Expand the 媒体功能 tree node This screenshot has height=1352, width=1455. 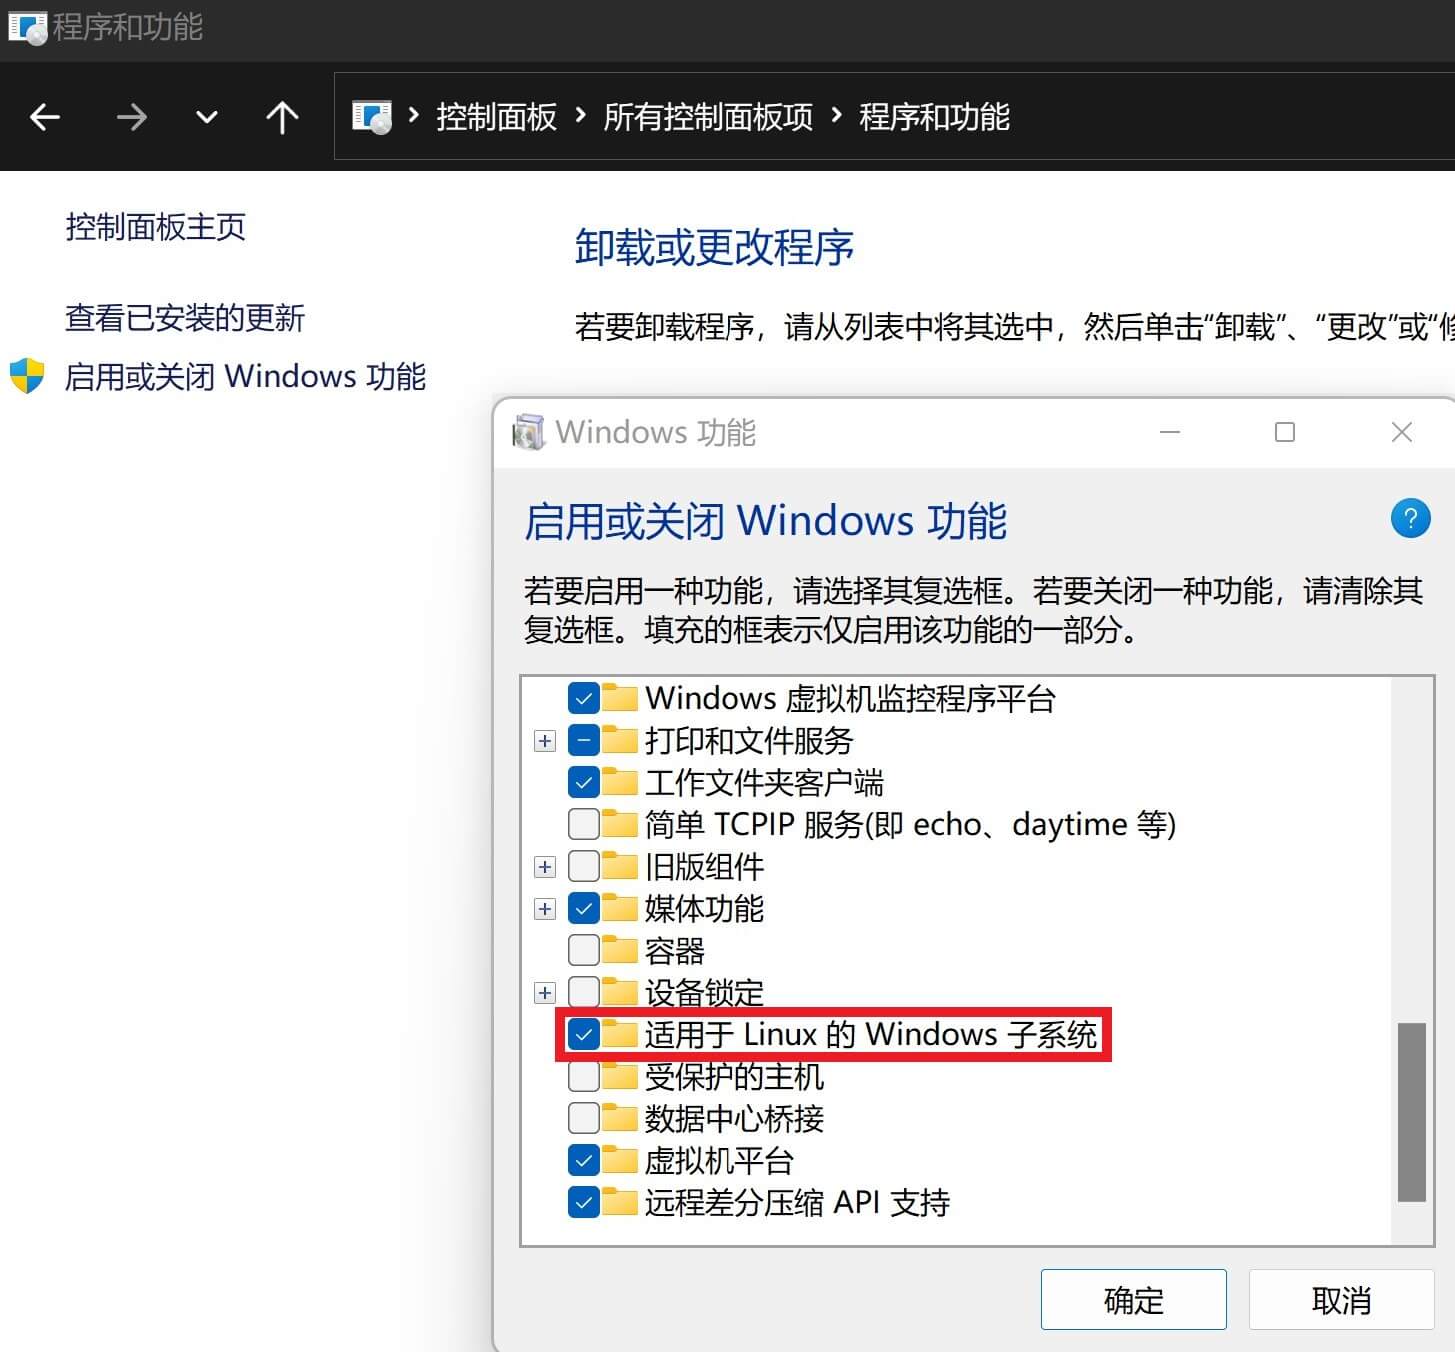tap(545, 907)
